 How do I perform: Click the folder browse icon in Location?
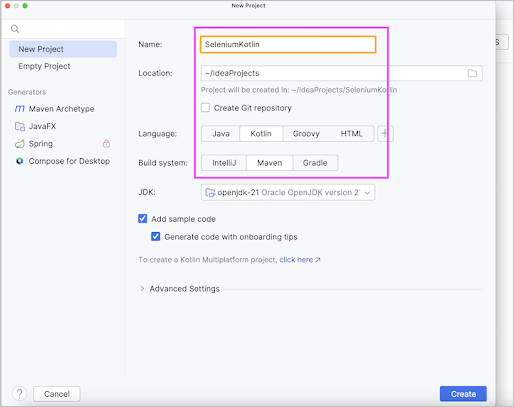[472, 73]
